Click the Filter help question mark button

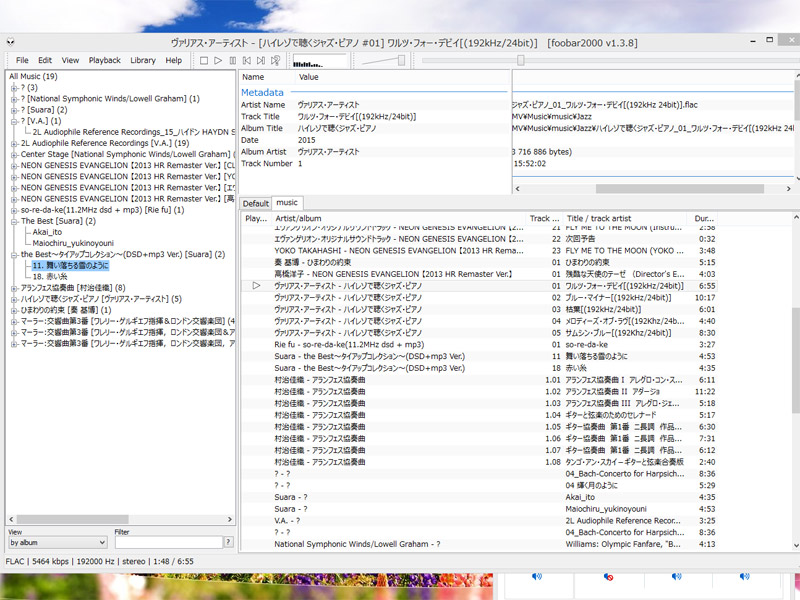[229, 542]
